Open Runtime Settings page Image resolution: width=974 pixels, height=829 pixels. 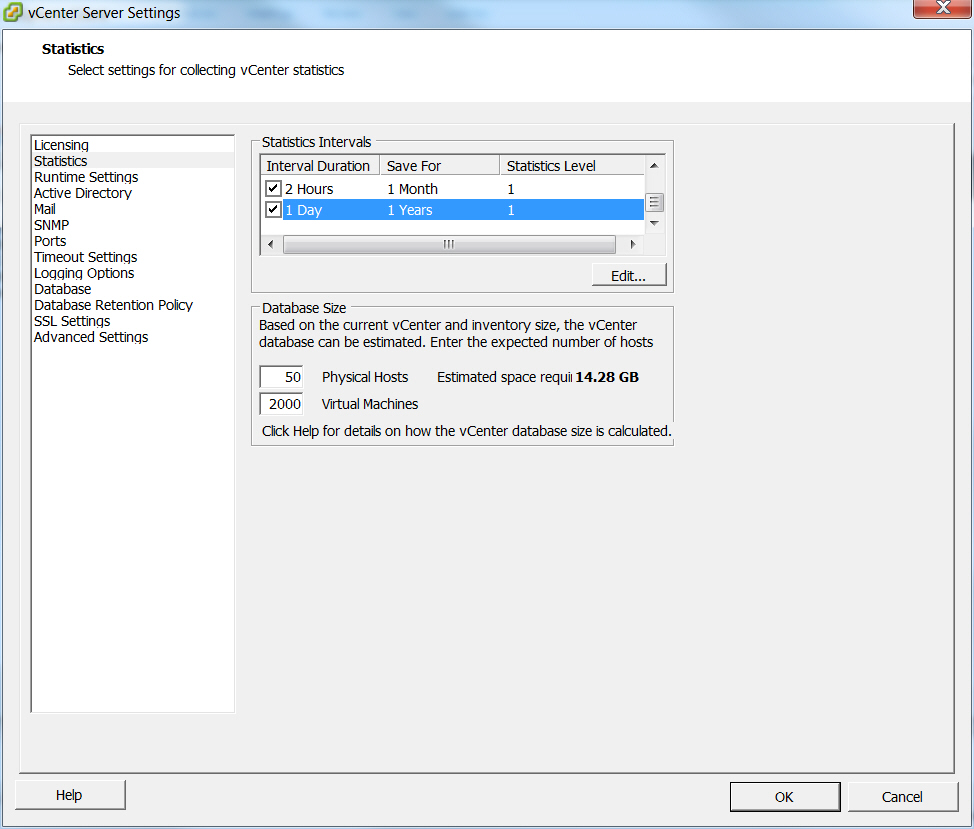point(86,177)
